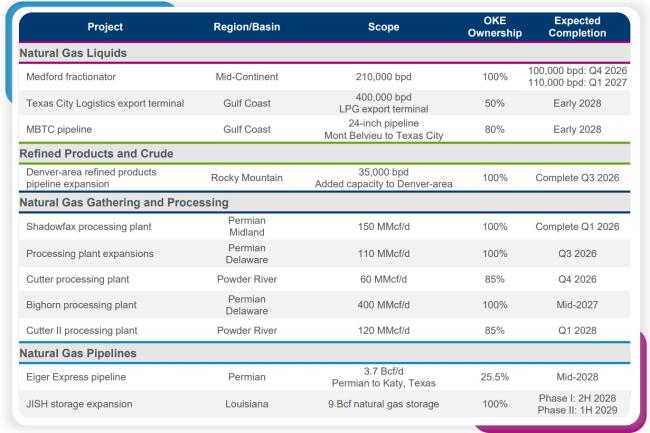Click 100% ownership in Medford fractionator row
The width and height of the screenshot is (650, 433).
point(495,77)
